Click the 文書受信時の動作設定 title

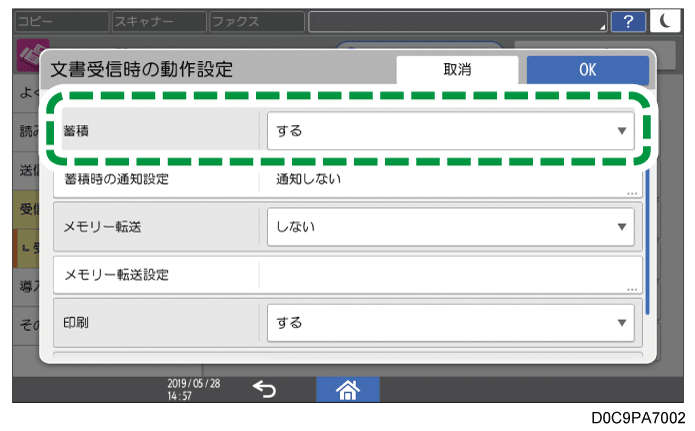tap(141, 70)
